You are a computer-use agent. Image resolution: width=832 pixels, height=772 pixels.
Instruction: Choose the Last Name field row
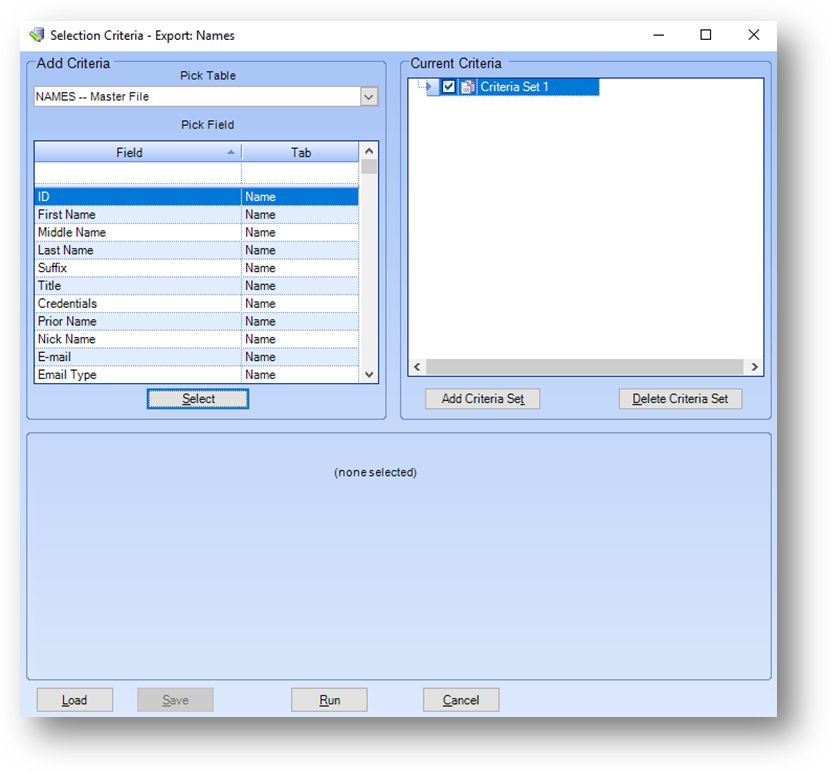point(136,250)
